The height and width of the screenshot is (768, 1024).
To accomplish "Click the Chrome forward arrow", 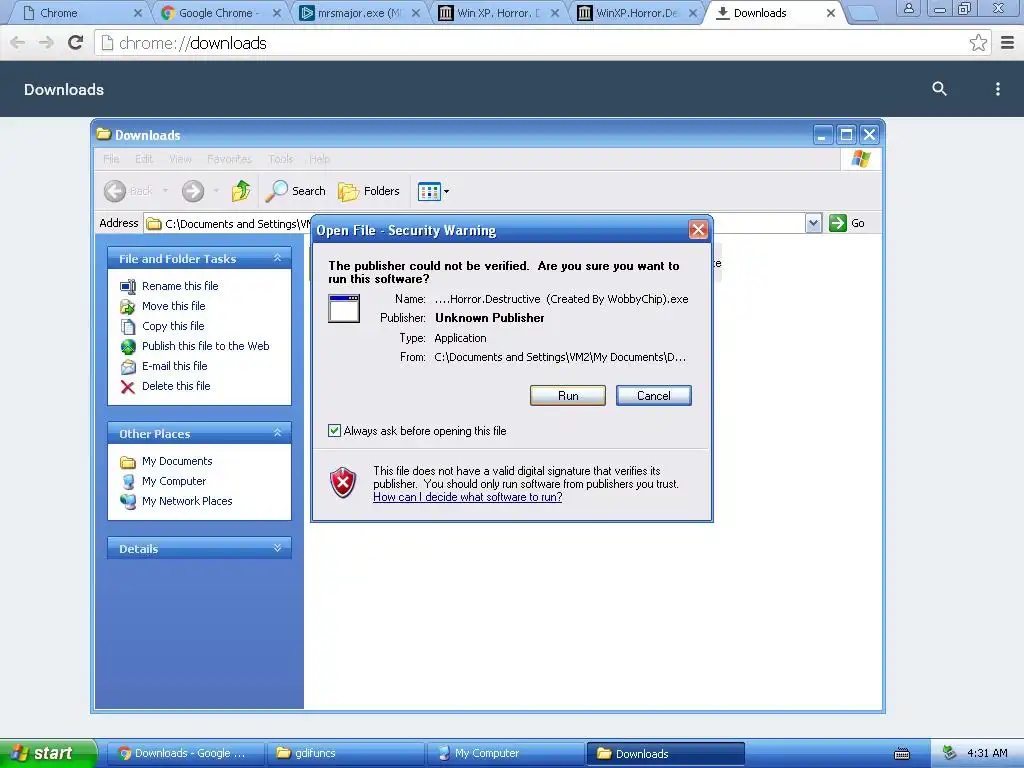I will pos(46,43).
